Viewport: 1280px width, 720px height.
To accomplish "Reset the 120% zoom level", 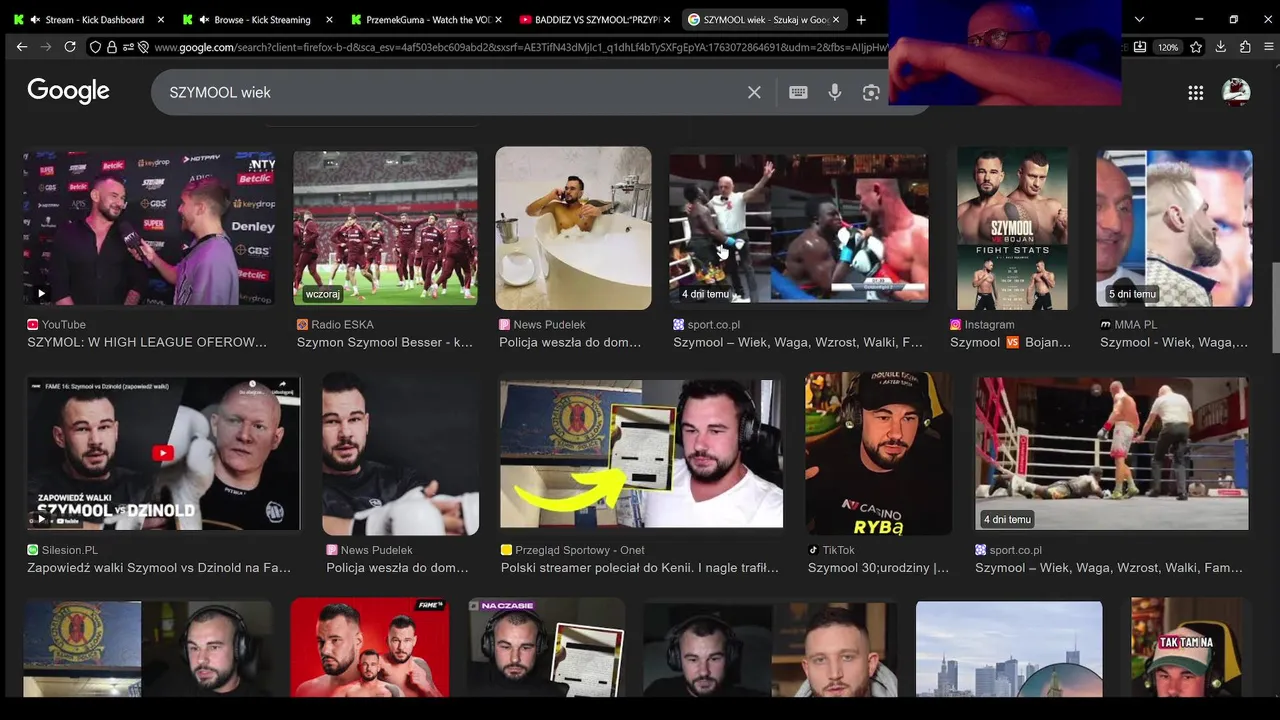I will (1167, 47).
